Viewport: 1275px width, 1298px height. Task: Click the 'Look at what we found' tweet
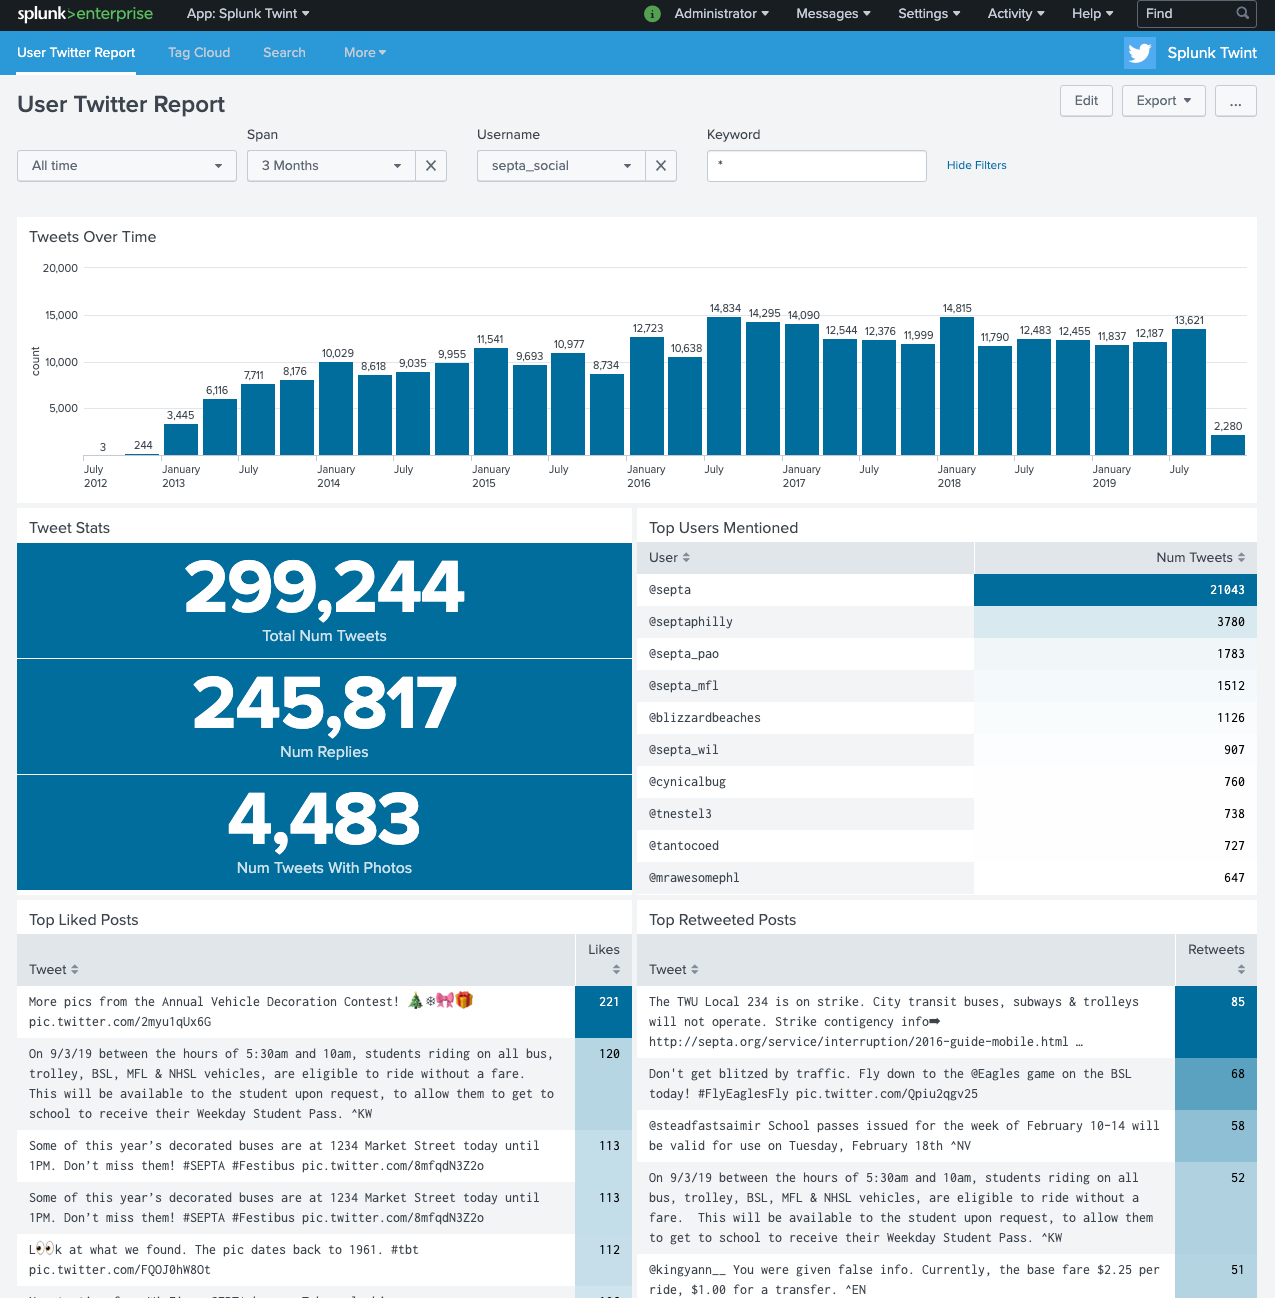(295, 1260)
